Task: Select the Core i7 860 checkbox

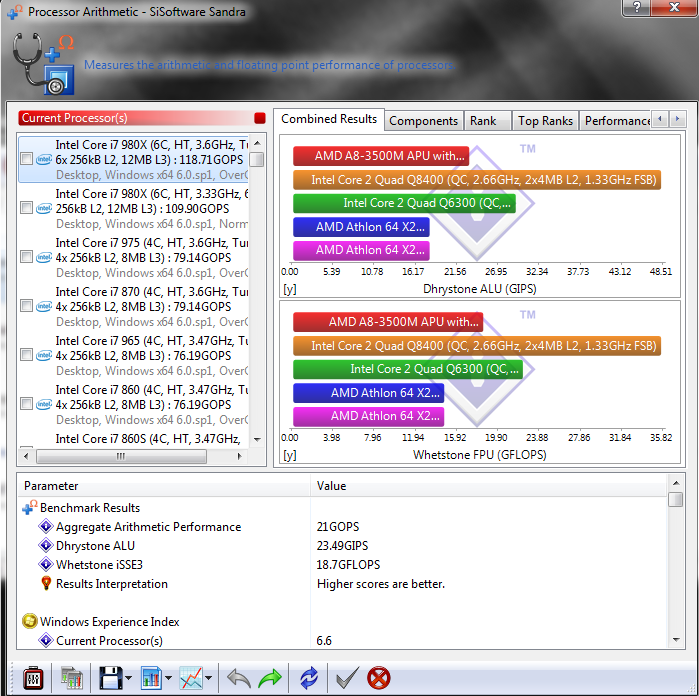Action: click(26, 404)
